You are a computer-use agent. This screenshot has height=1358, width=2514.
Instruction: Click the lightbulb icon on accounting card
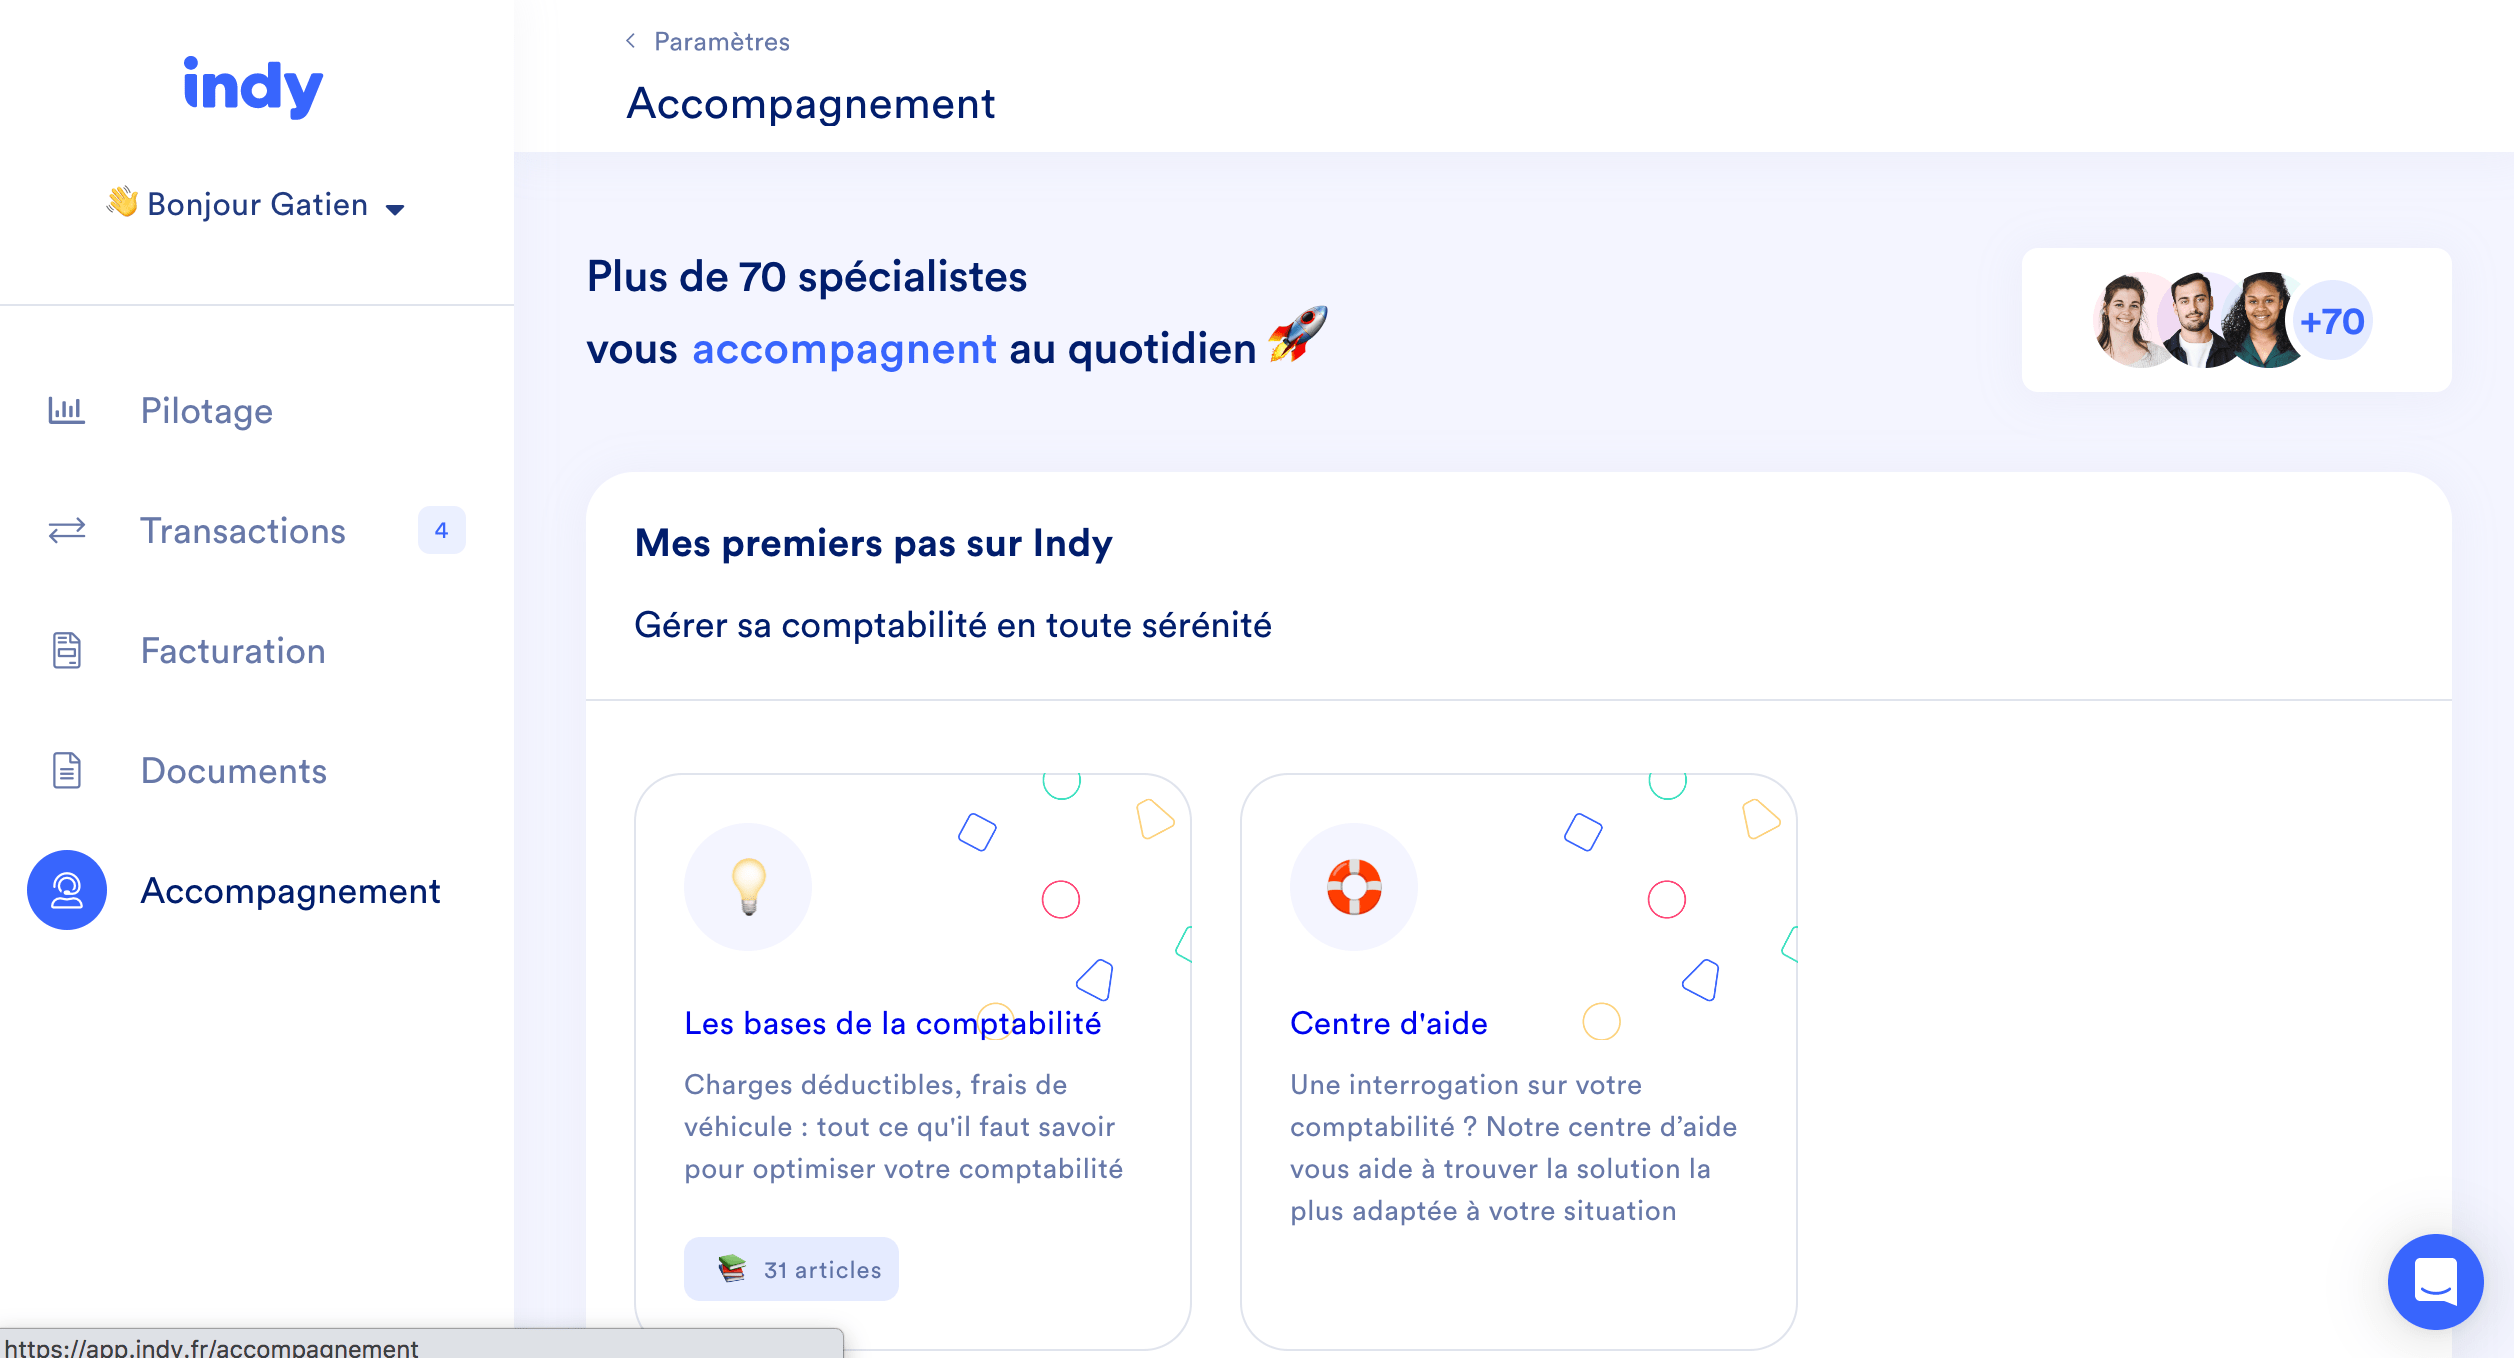(x=748, y=886)
